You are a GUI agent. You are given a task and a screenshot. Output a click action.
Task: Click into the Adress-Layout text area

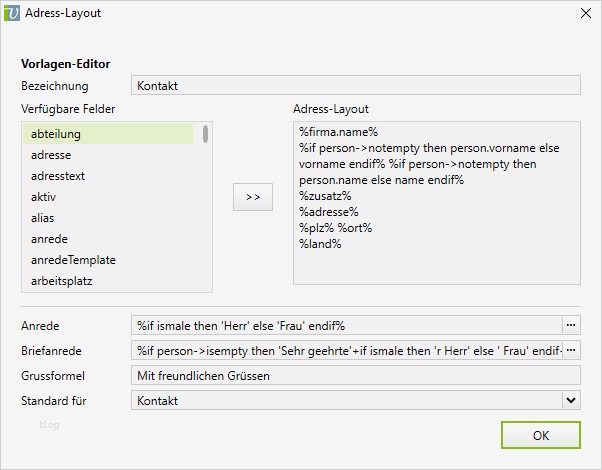[x=436, y=240]
